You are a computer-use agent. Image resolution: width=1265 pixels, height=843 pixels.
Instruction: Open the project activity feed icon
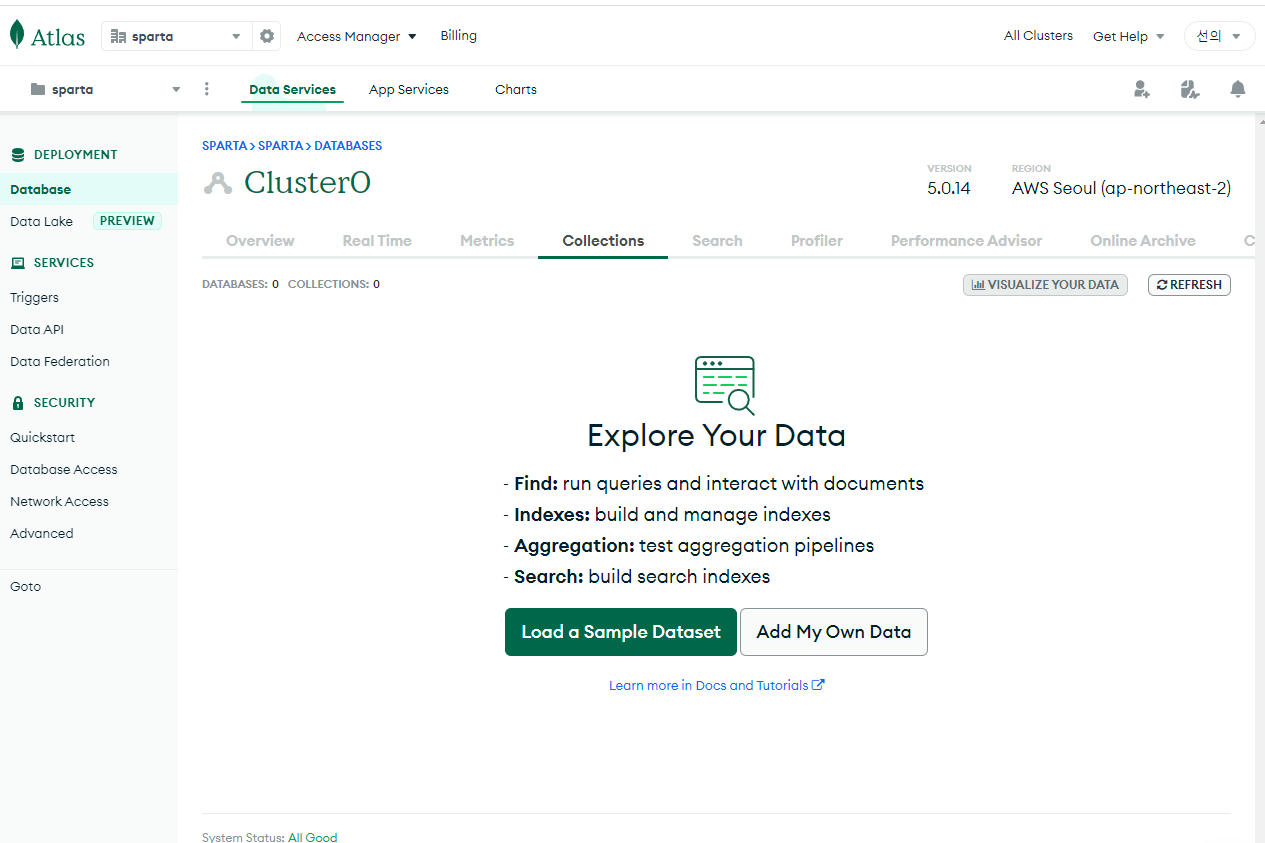tap(1189, 89)
